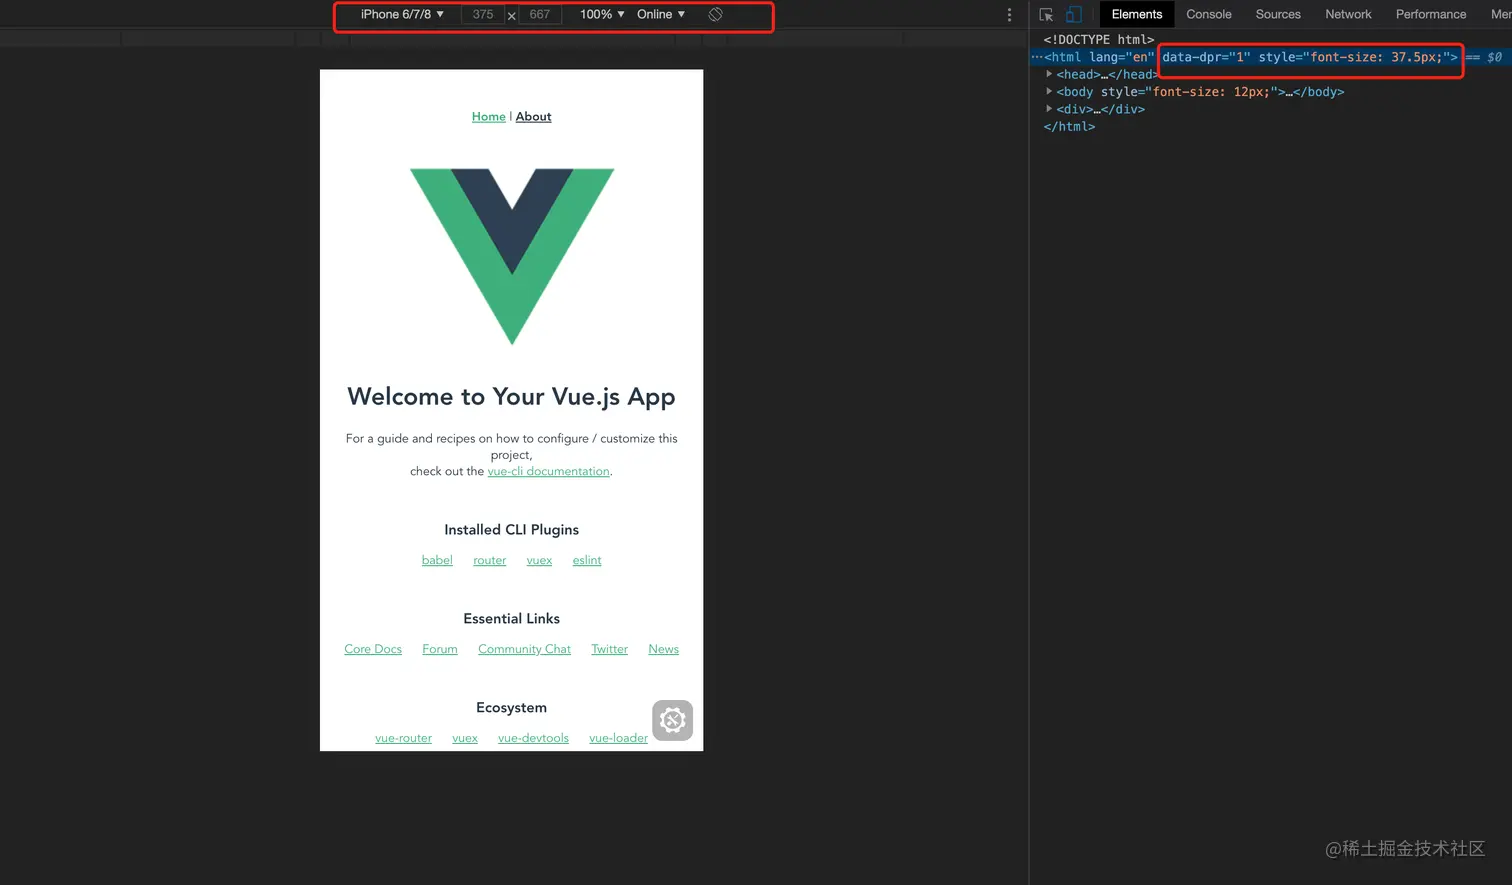The image size is (1512, 885).
Task: Toggle the device toolbar icon
Action: [x=1074, y=15]
